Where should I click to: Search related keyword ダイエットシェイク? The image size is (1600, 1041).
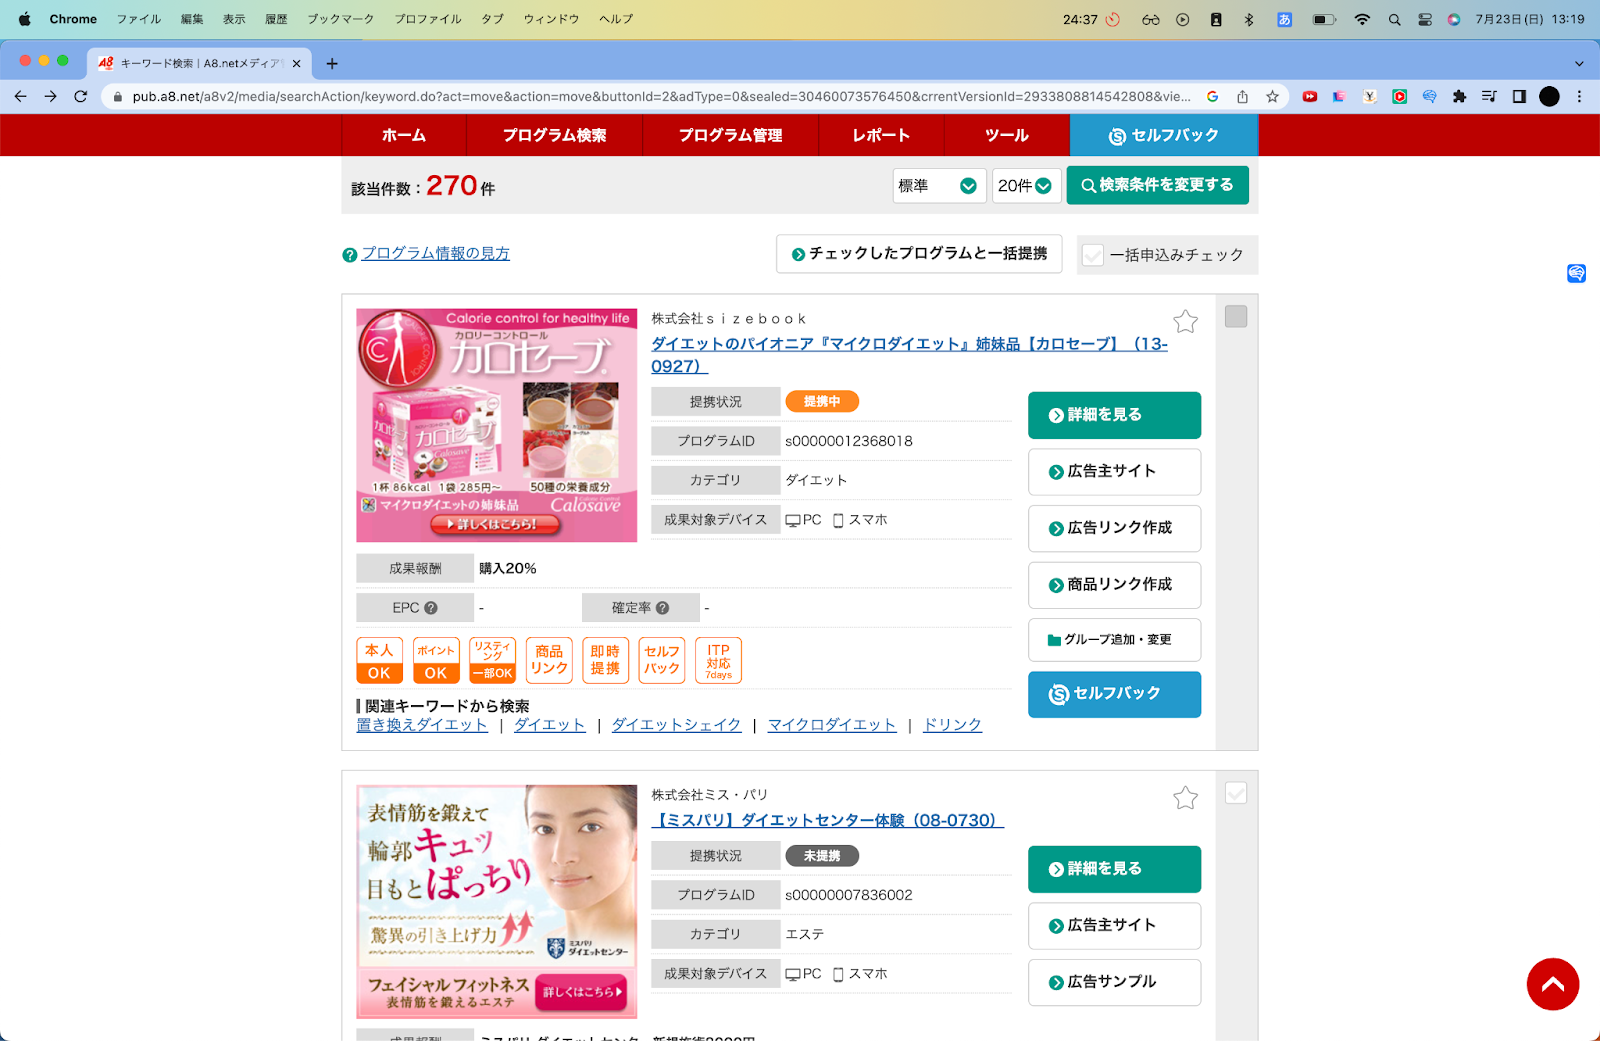[x=676, y=725]
